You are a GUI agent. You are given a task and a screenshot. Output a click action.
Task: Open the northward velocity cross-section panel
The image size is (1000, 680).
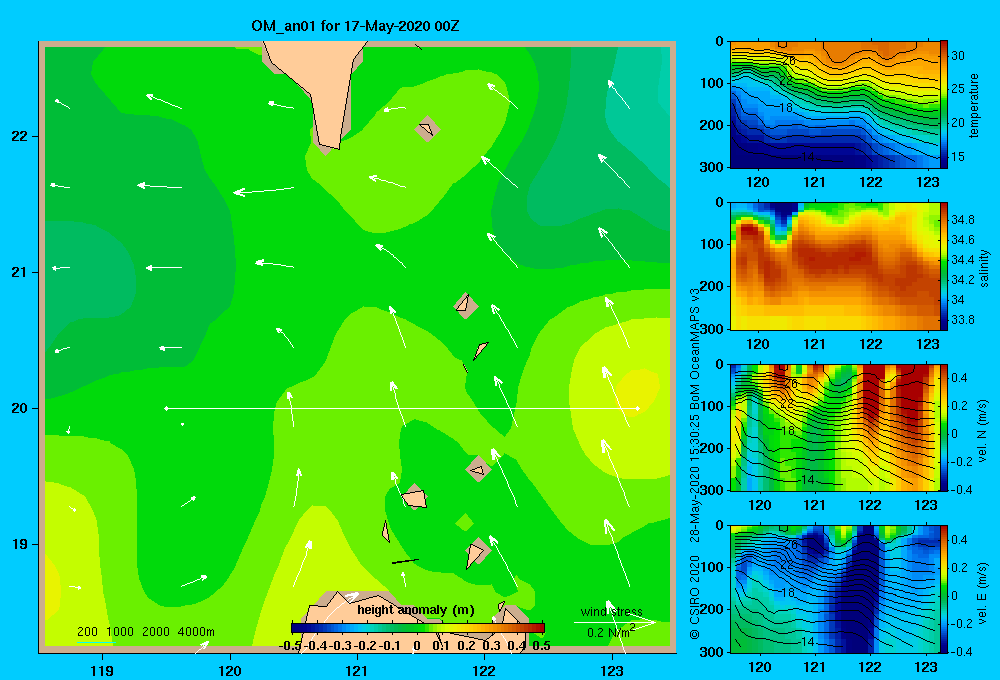point(835,427)
